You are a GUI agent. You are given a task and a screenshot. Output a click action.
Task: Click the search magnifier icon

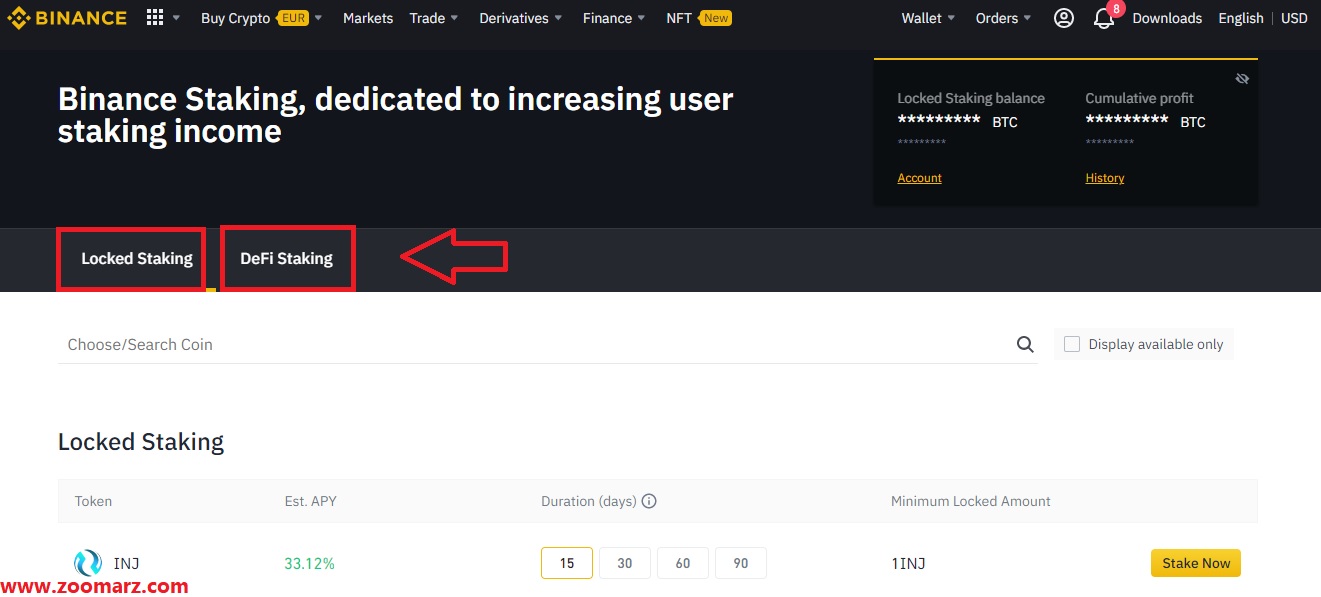pyautogui.click(x=1025, y=344)
